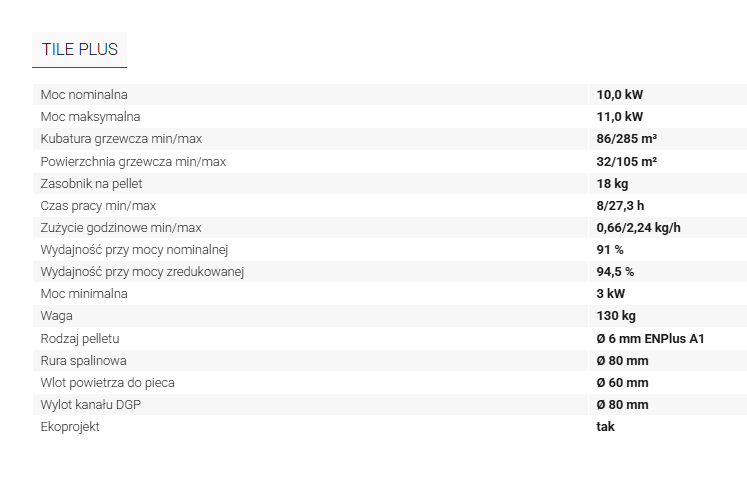This screenshot has height=502, width=747.
Task: Select the Moc nominalna row label
Action: (84, 95)
